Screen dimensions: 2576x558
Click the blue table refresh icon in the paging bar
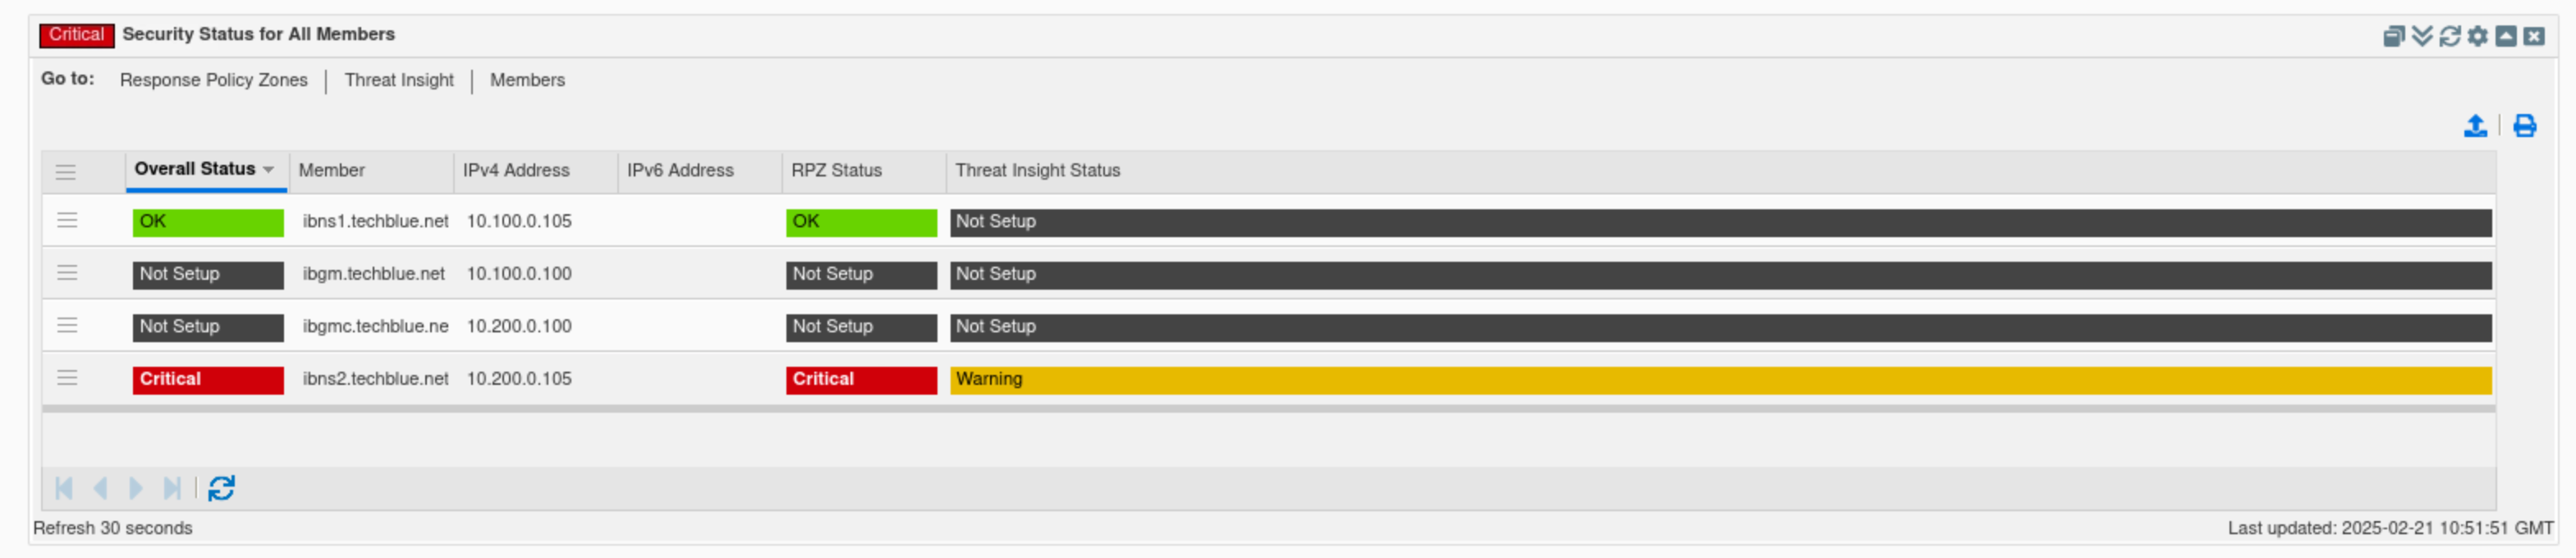click(x=221, y=488)
